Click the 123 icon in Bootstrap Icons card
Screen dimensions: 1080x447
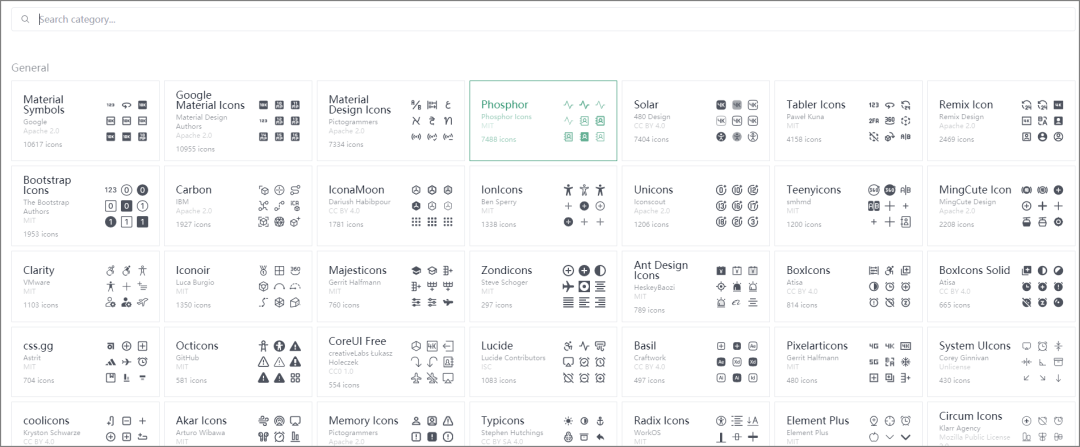pos(110,190)
